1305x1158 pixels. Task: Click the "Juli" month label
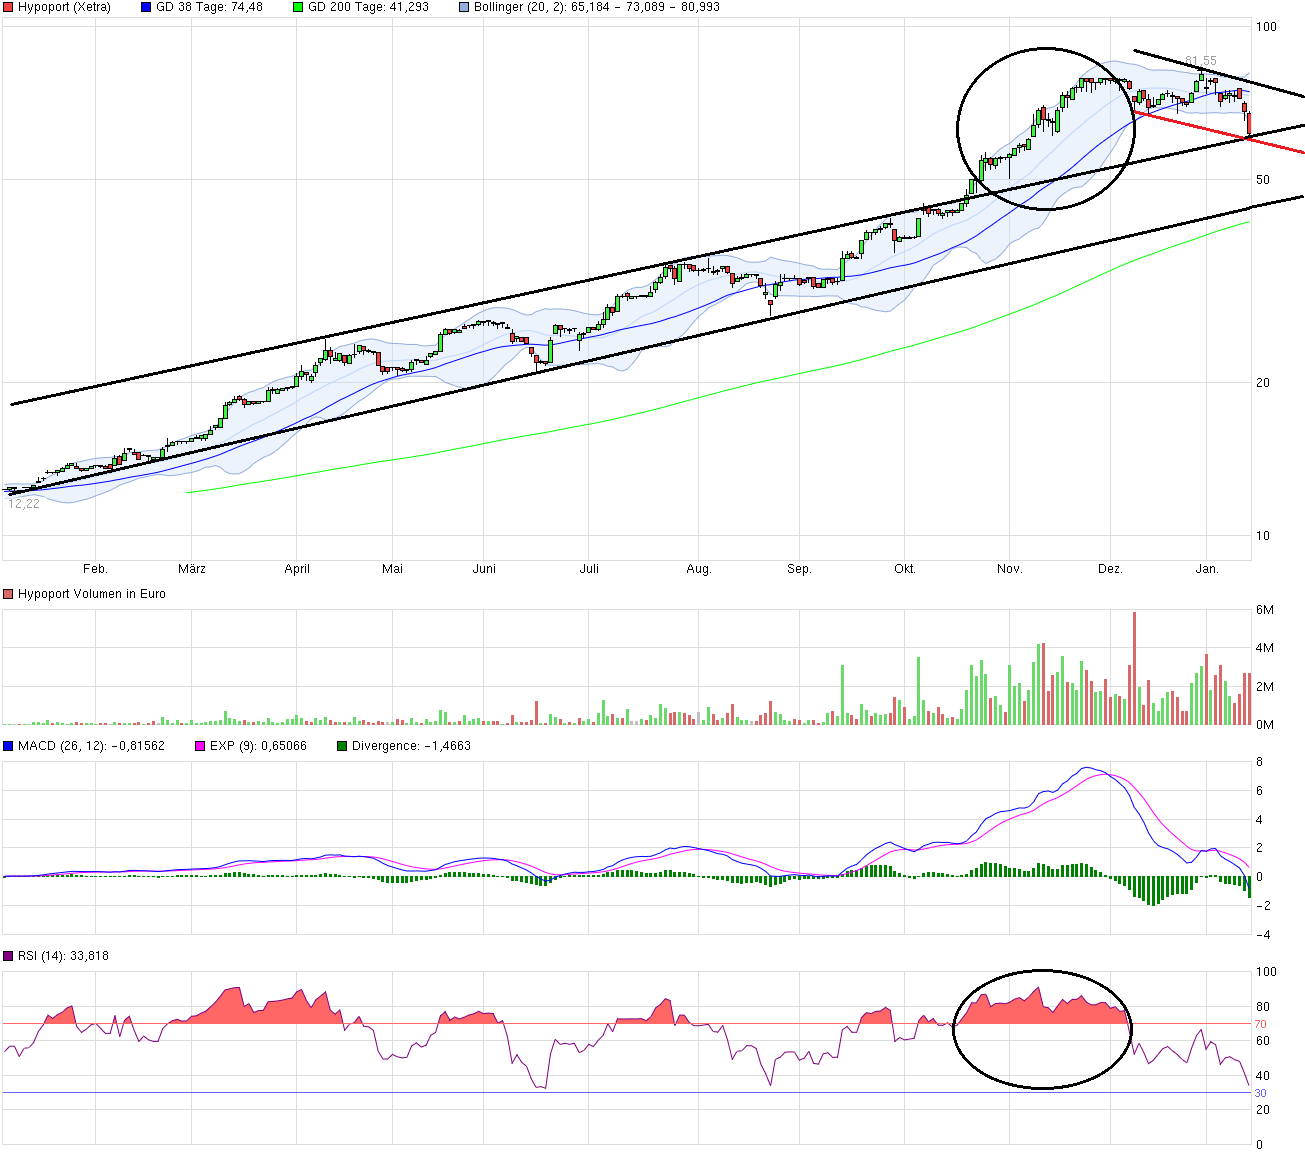pyautogui.click(x=589, y=569)
